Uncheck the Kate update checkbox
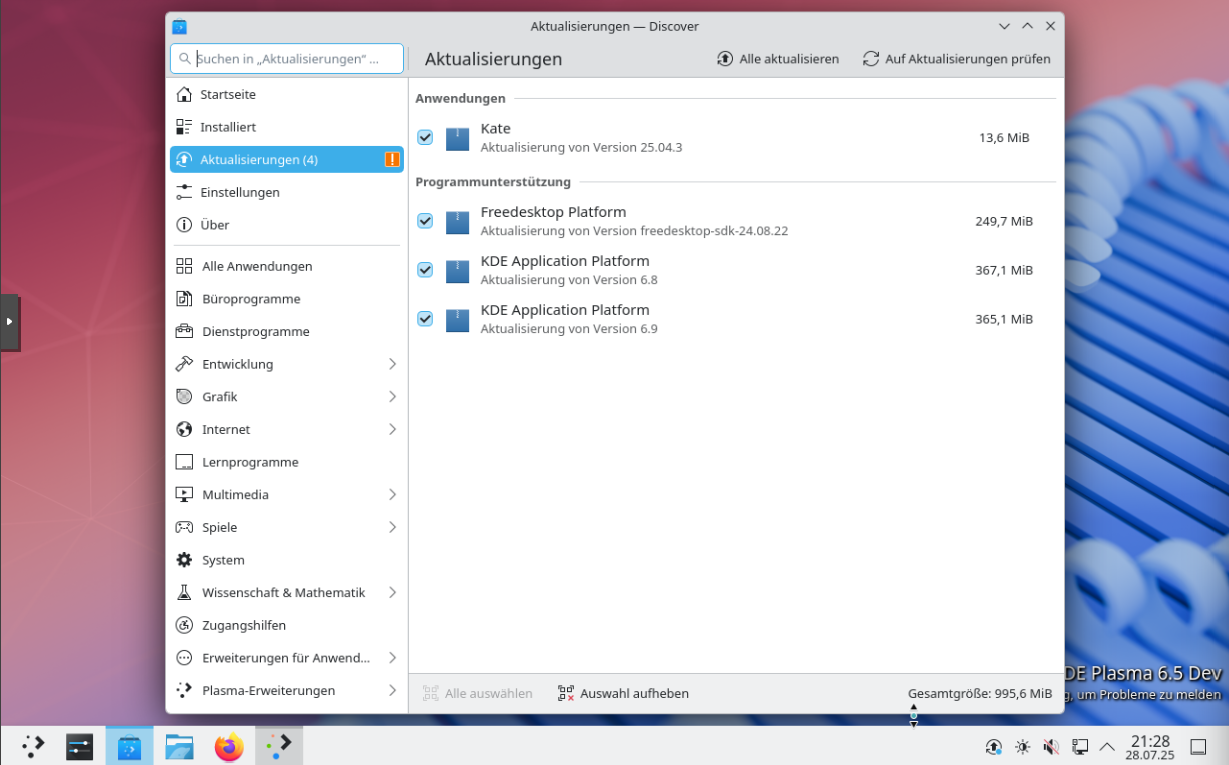 coord(425,138)
